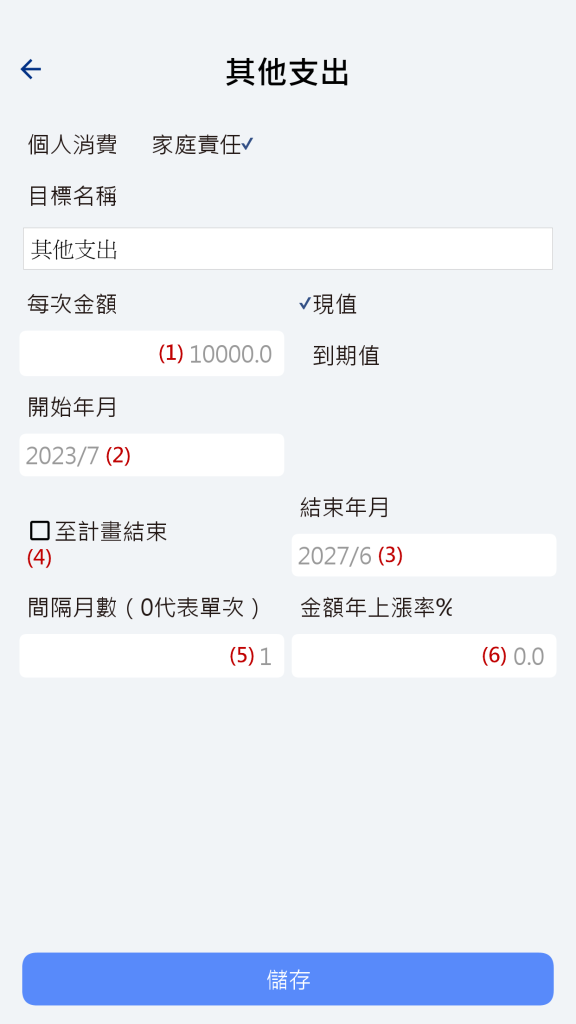The image size is (576, 1024).
Task: Select the 個人消費 category option
Action: click(72, 144)
